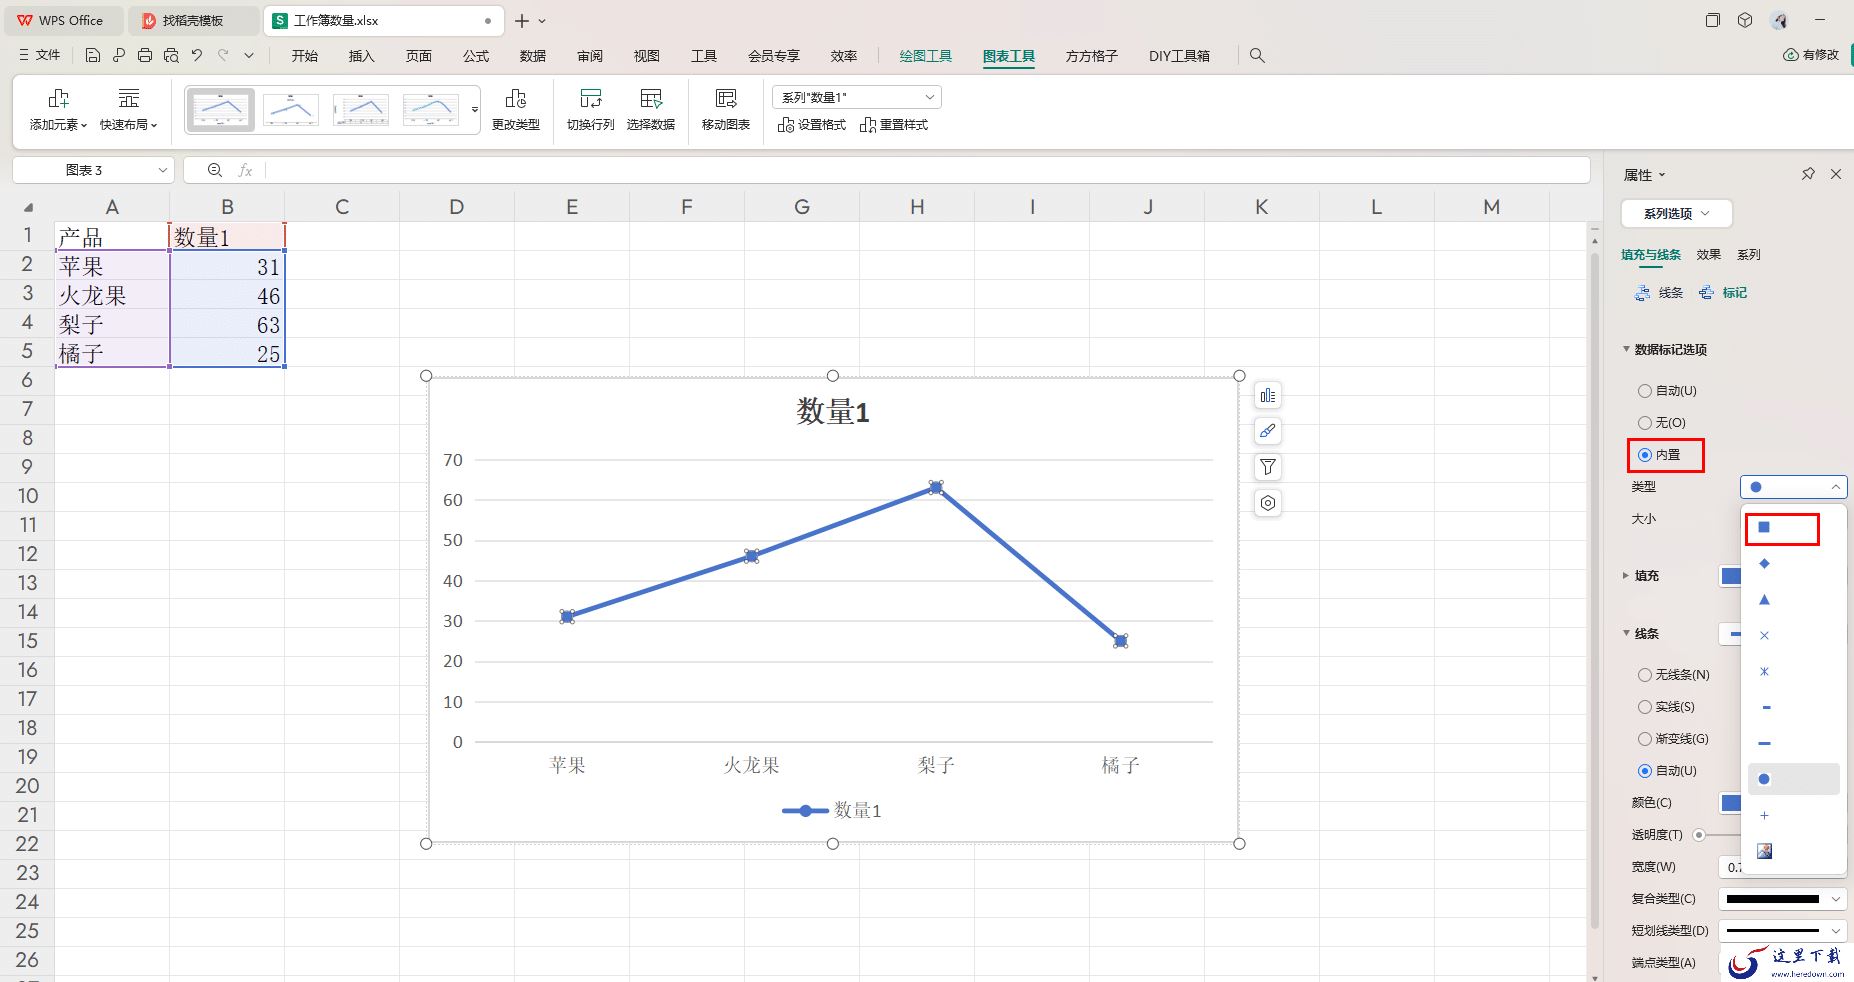1854x982 pixels.
Task: Select the long dash marker type
Action: tap(1764, 744)
